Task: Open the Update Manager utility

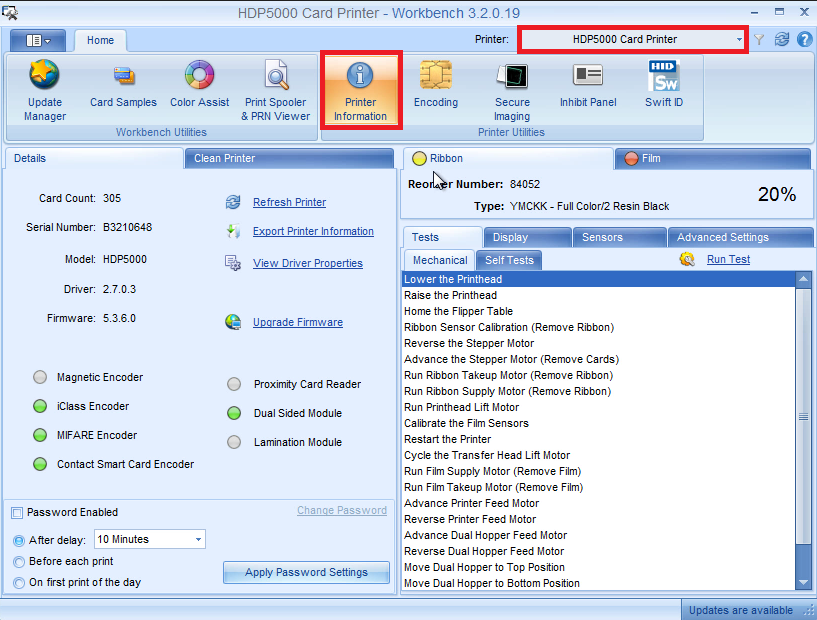Action: tap(45, 91)
